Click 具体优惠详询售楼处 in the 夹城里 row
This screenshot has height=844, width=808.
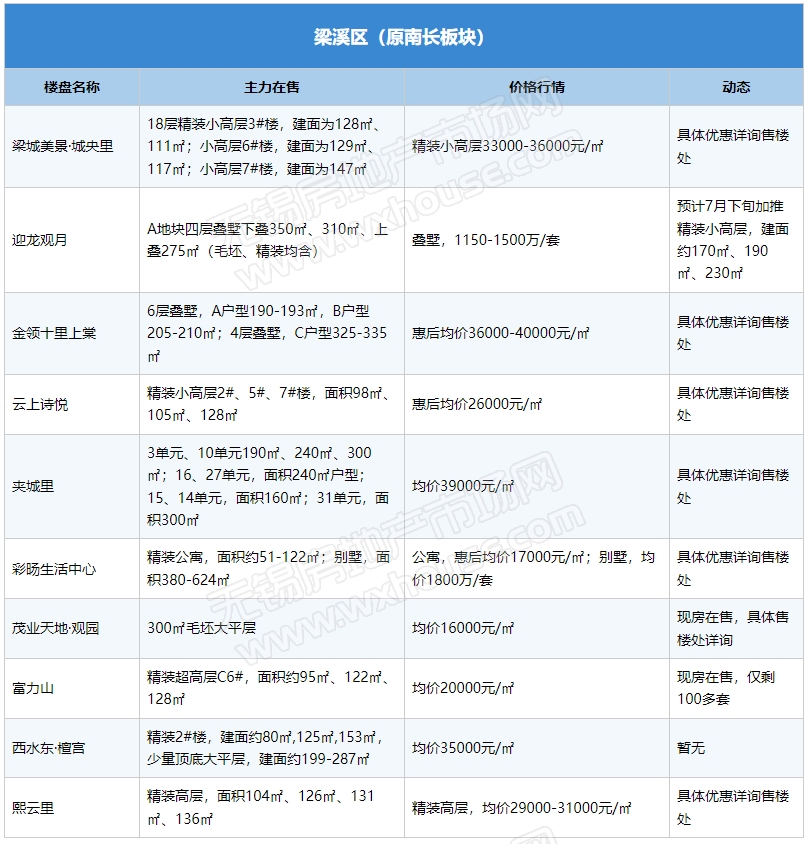733,486
